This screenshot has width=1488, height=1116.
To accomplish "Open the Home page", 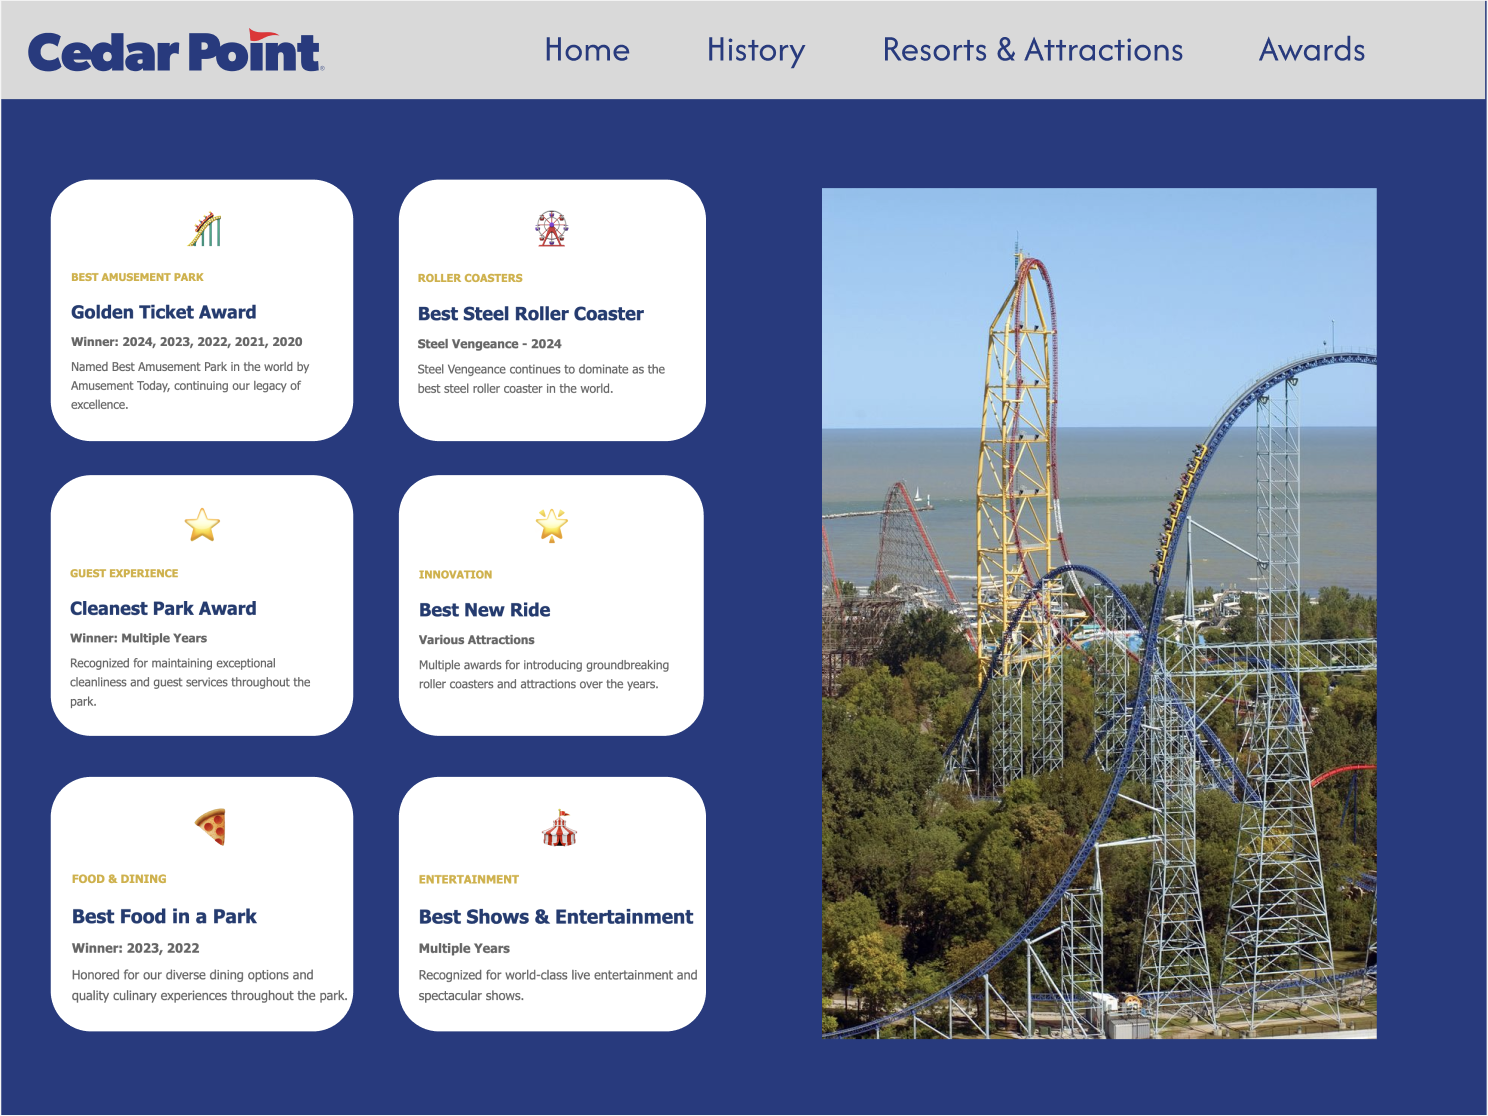I will point(587,50).
